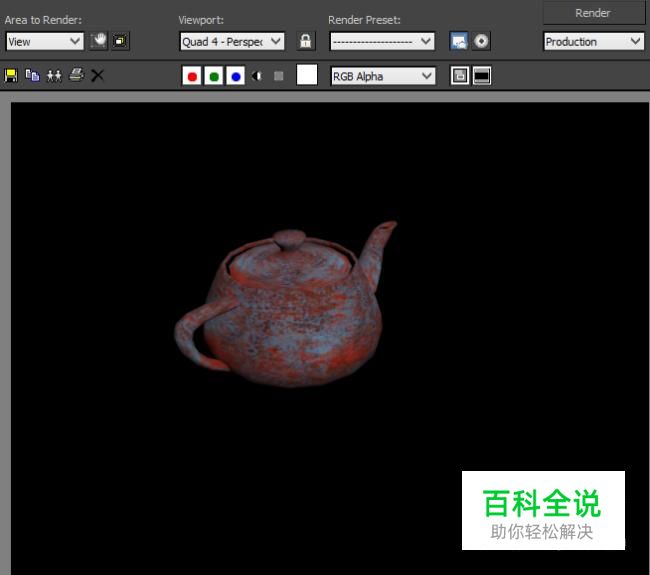Toggle the Blue channel display

236,76
